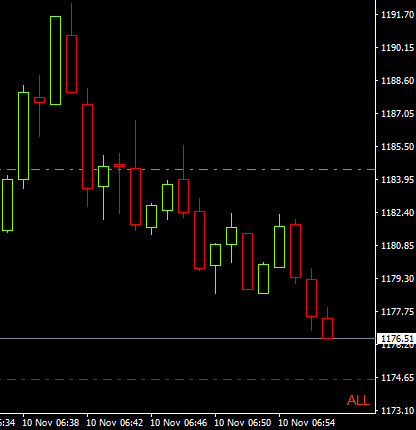The height and width of the screenshot is (430, 416).
Task: Click price axis label 1188.60
Action: tap(397, 81)
